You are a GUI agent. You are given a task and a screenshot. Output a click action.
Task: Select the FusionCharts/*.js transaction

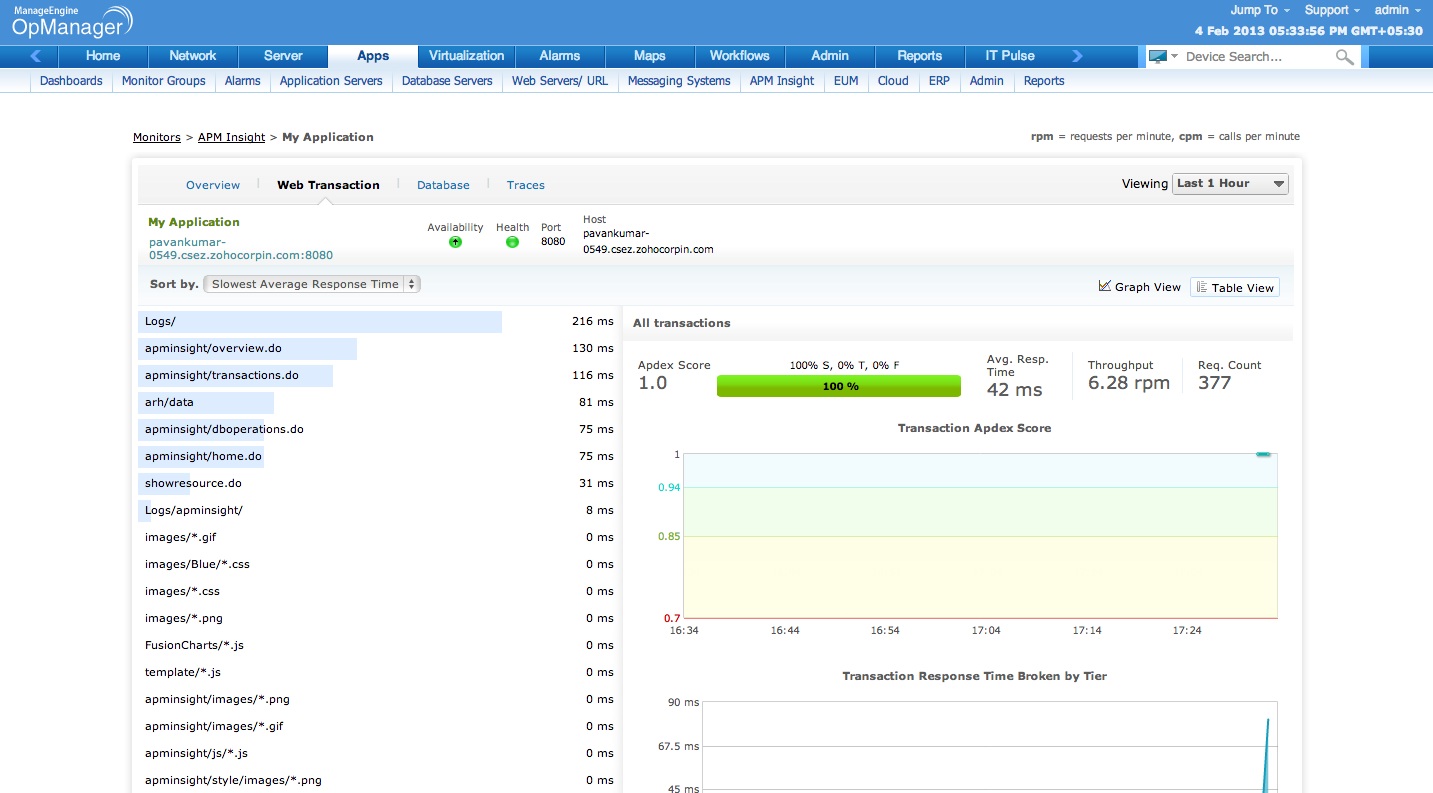tap(378, 645)
